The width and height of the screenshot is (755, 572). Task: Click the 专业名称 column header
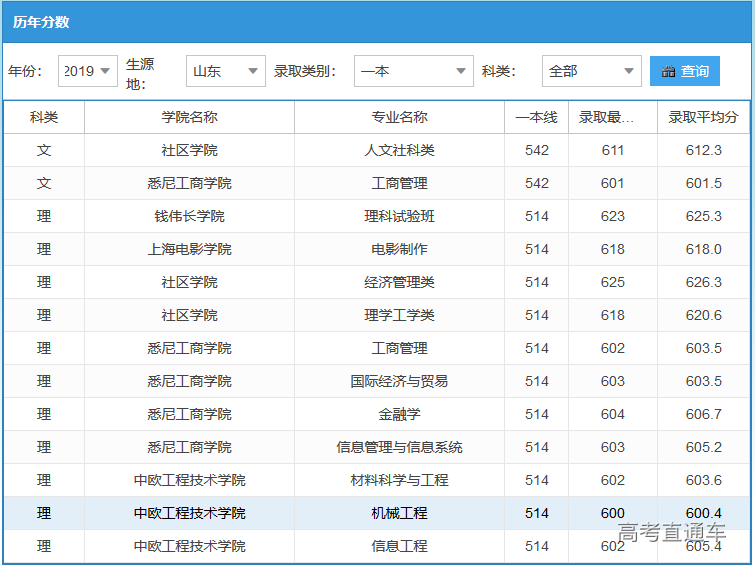pyautogui.click(x=399, y=117)
